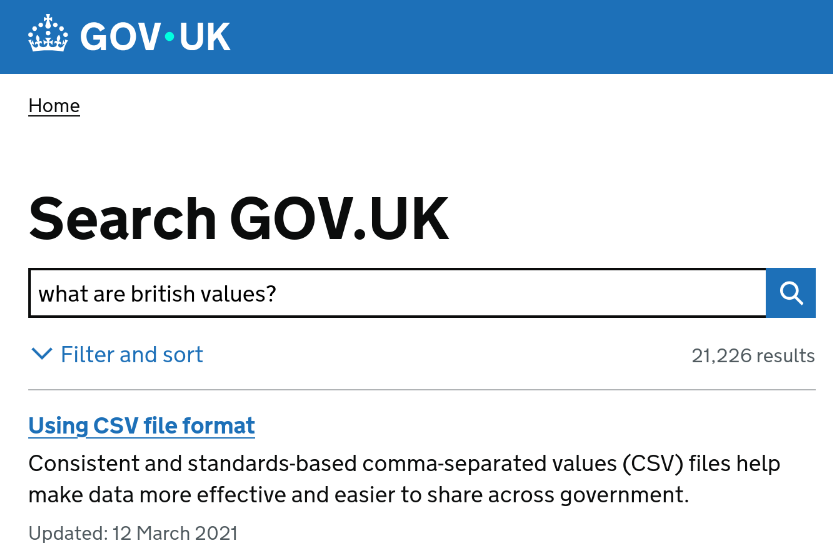Click the Updated: 12 March 2021 date
Image resolution: width=833 pixels, height=556 pixels.
(133, 533)
